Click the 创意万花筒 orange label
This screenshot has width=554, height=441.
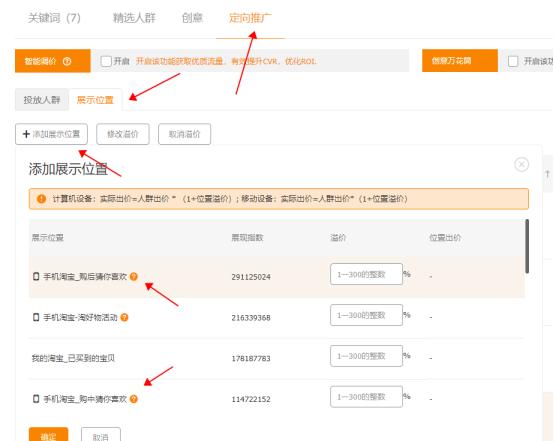pos(460,61)
